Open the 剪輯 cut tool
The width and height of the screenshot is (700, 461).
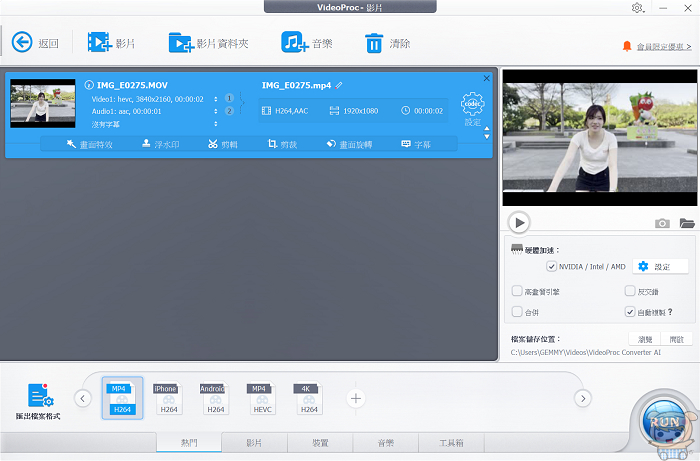tap(222, 144)
